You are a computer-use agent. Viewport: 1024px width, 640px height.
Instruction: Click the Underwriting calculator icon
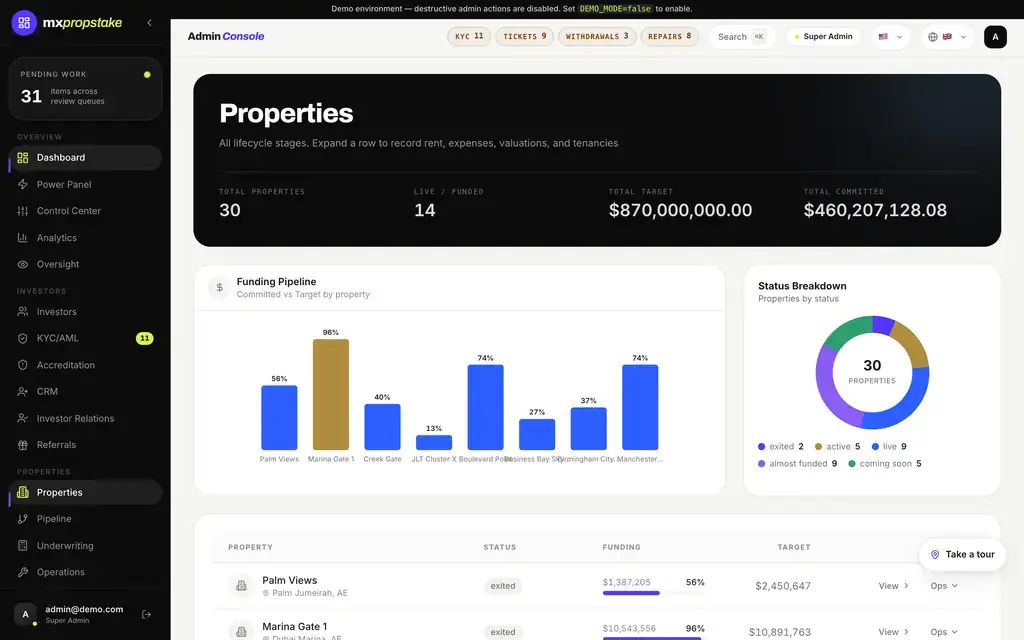coord(23,545)
